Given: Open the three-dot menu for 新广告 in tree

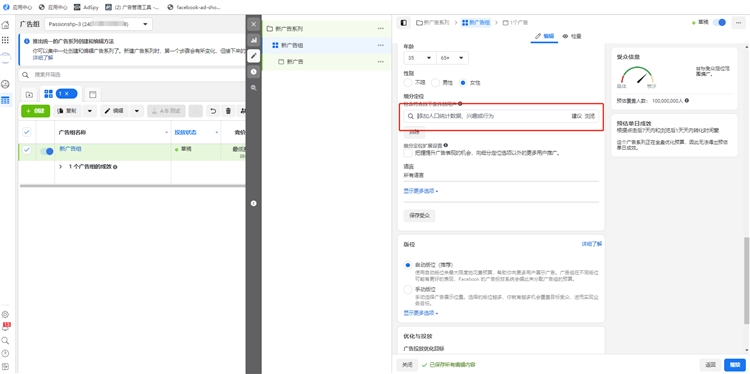Looking at the screenshot, I should (381, 62).
